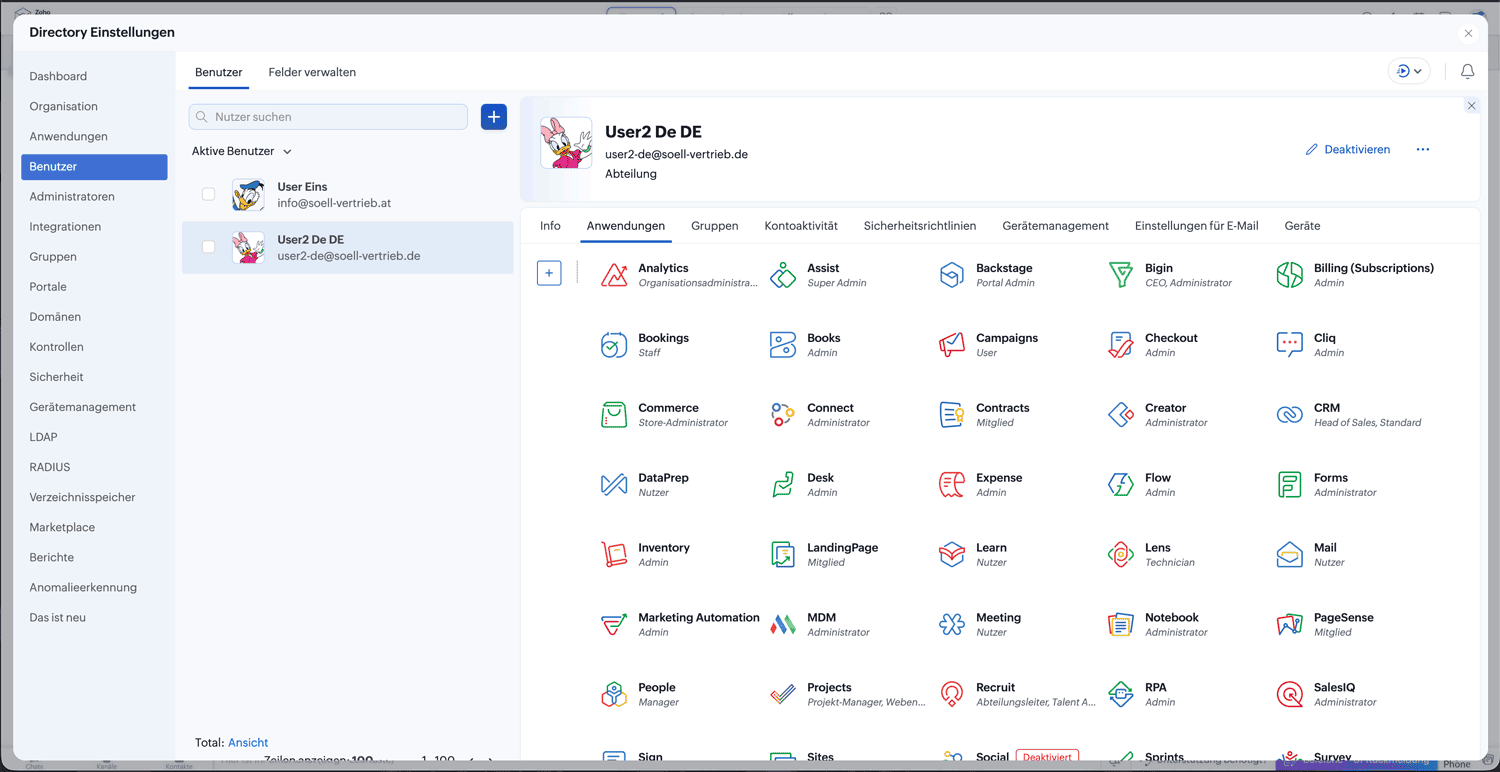1500x772 pixels.
Task: Click the Campaigns megaphone icon
Action: [x=952, y=344]
